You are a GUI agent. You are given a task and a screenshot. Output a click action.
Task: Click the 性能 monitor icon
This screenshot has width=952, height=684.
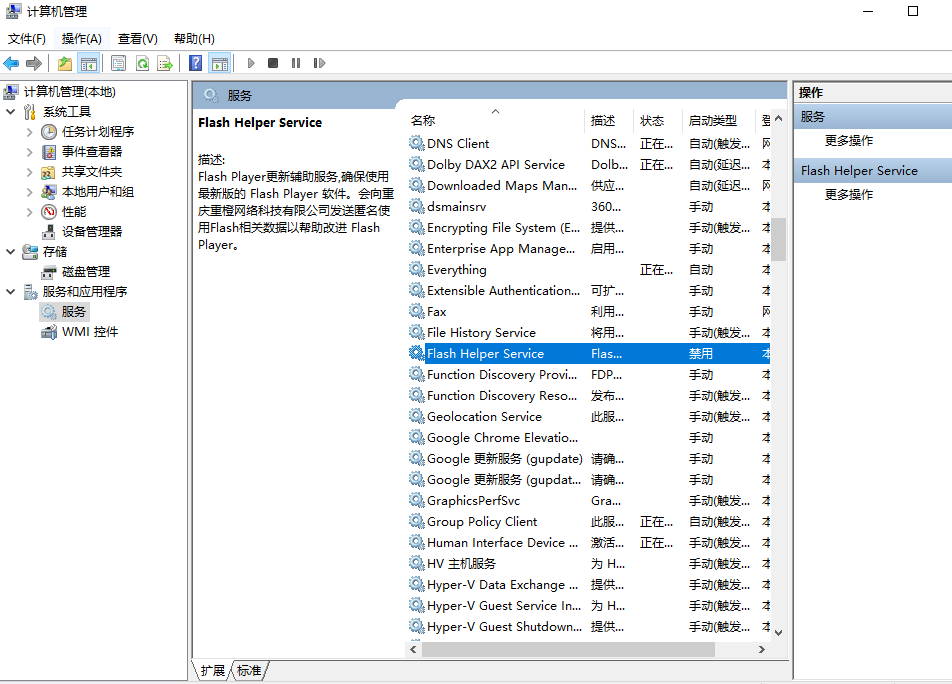click(x=49, y=212)
